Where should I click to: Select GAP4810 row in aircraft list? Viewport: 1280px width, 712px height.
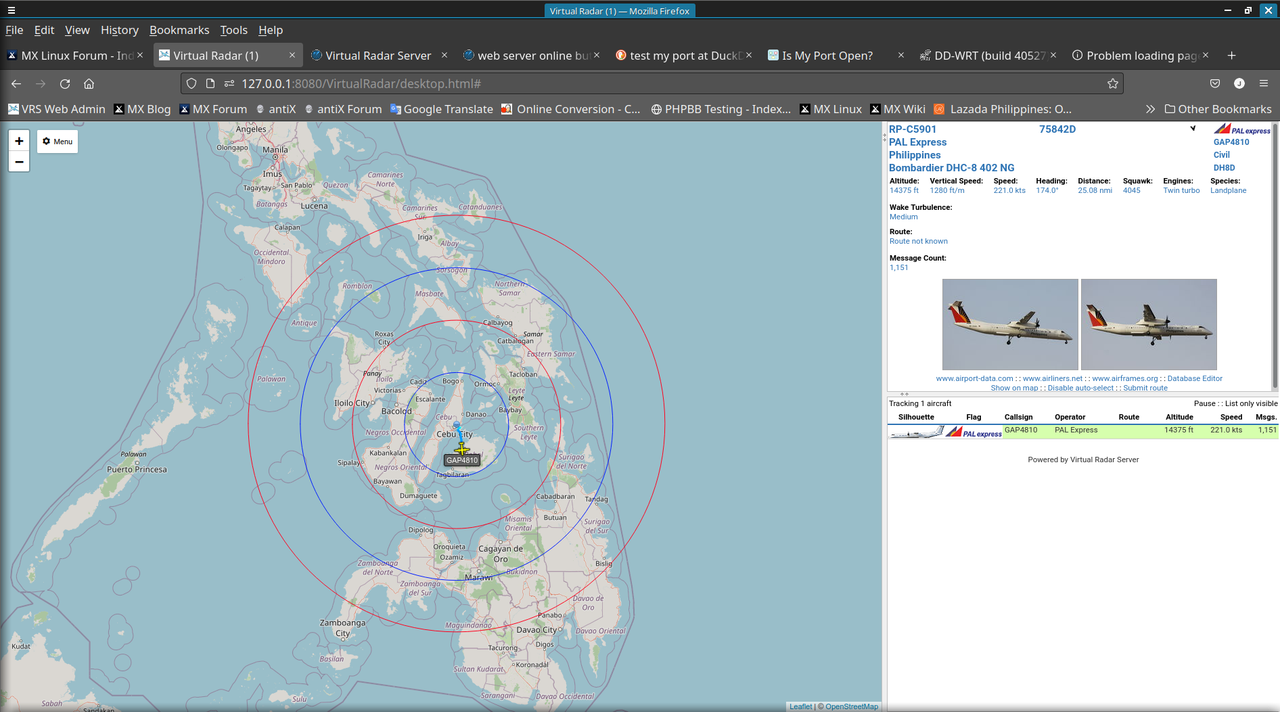click(1083, 432)
